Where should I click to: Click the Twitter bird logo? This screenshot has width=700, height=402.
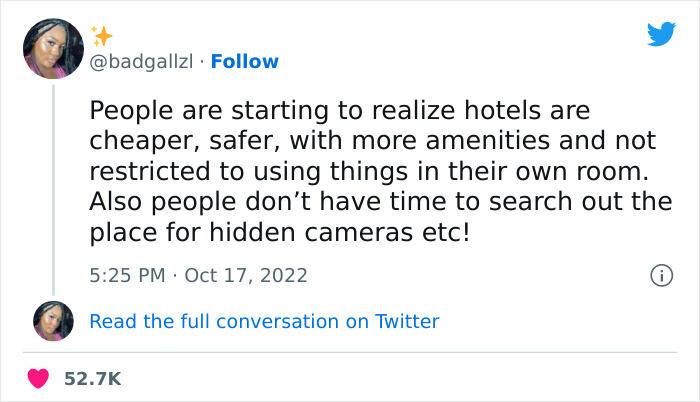[661, 35]
